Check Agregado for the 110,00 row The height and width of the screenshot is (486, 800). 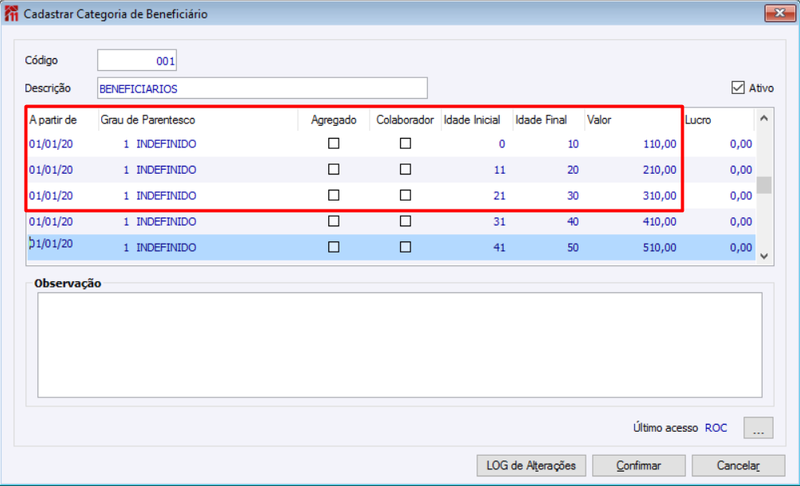334,143
